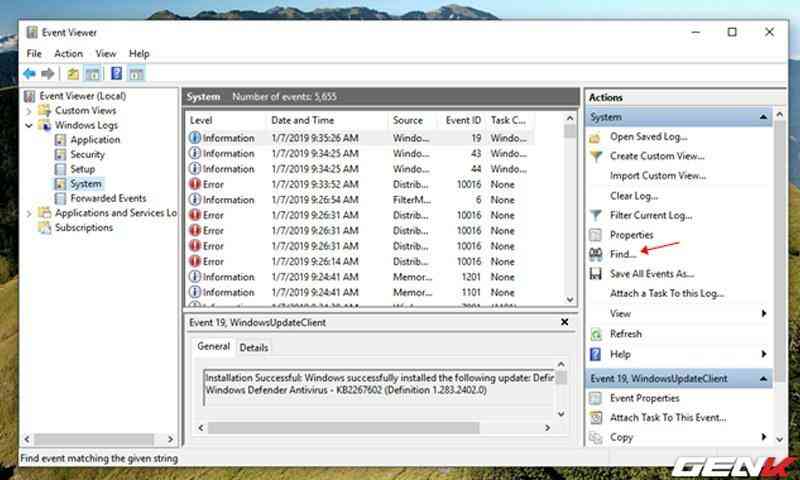
Task: Expand the Copy submenu in Actions
Action: 764,437
